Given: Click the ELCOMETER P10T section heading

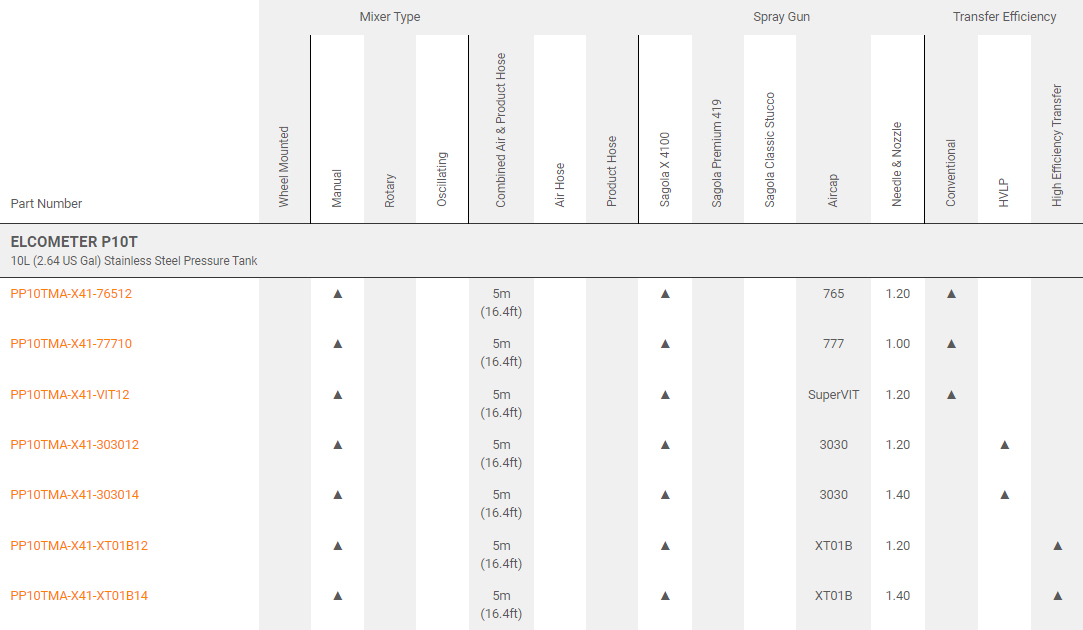Looking at the screenshot, I should [74, 242].
